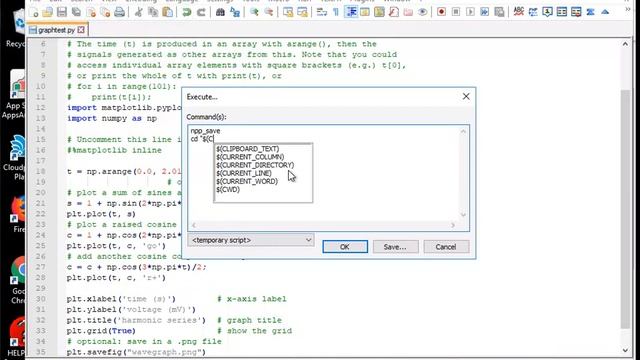Click the macro playback icon

pyautogui.click(x=470, y=12)
